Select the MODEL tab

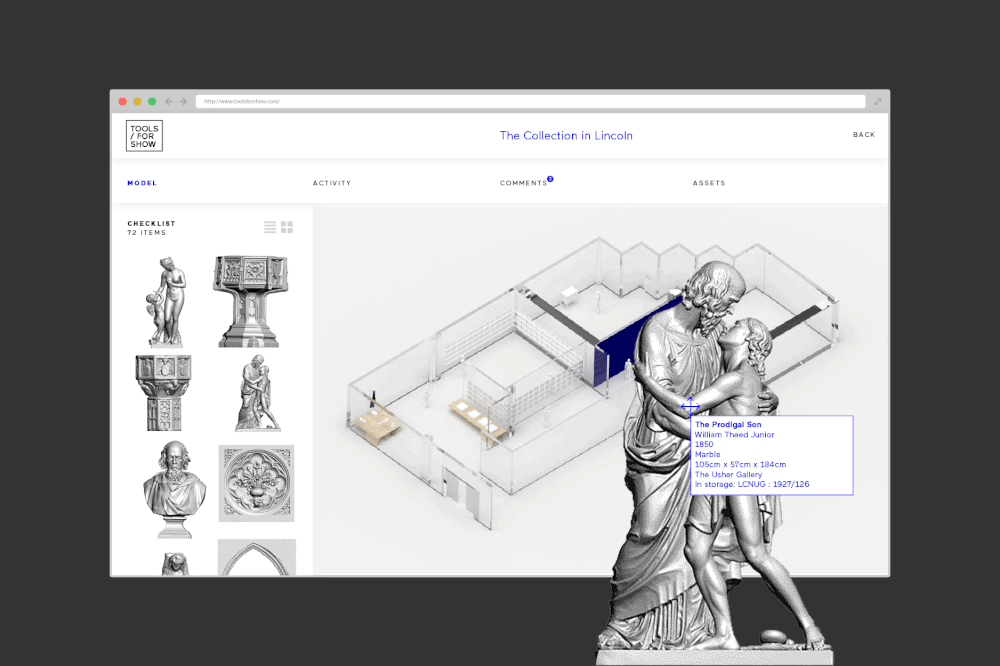click(141, 183)
